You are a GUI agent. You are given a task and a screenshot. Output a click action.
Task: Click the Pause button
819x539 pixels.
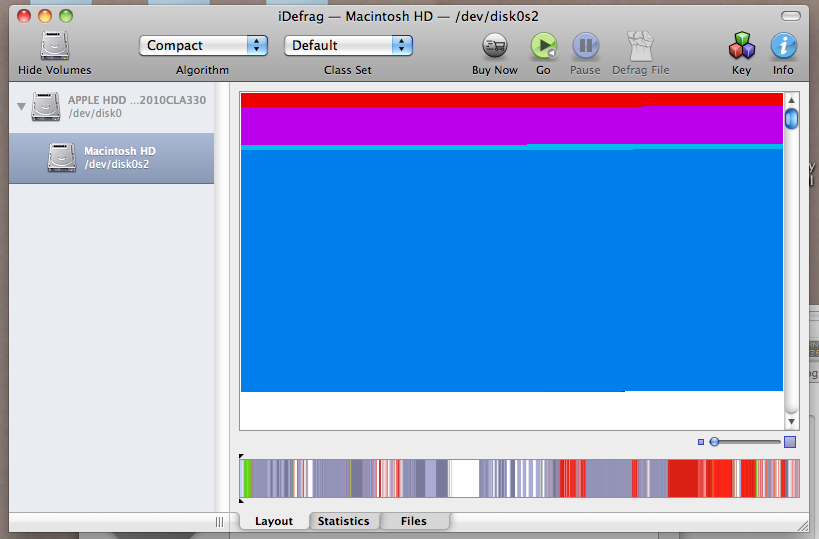pyautogui.click(x=586, y=46)
